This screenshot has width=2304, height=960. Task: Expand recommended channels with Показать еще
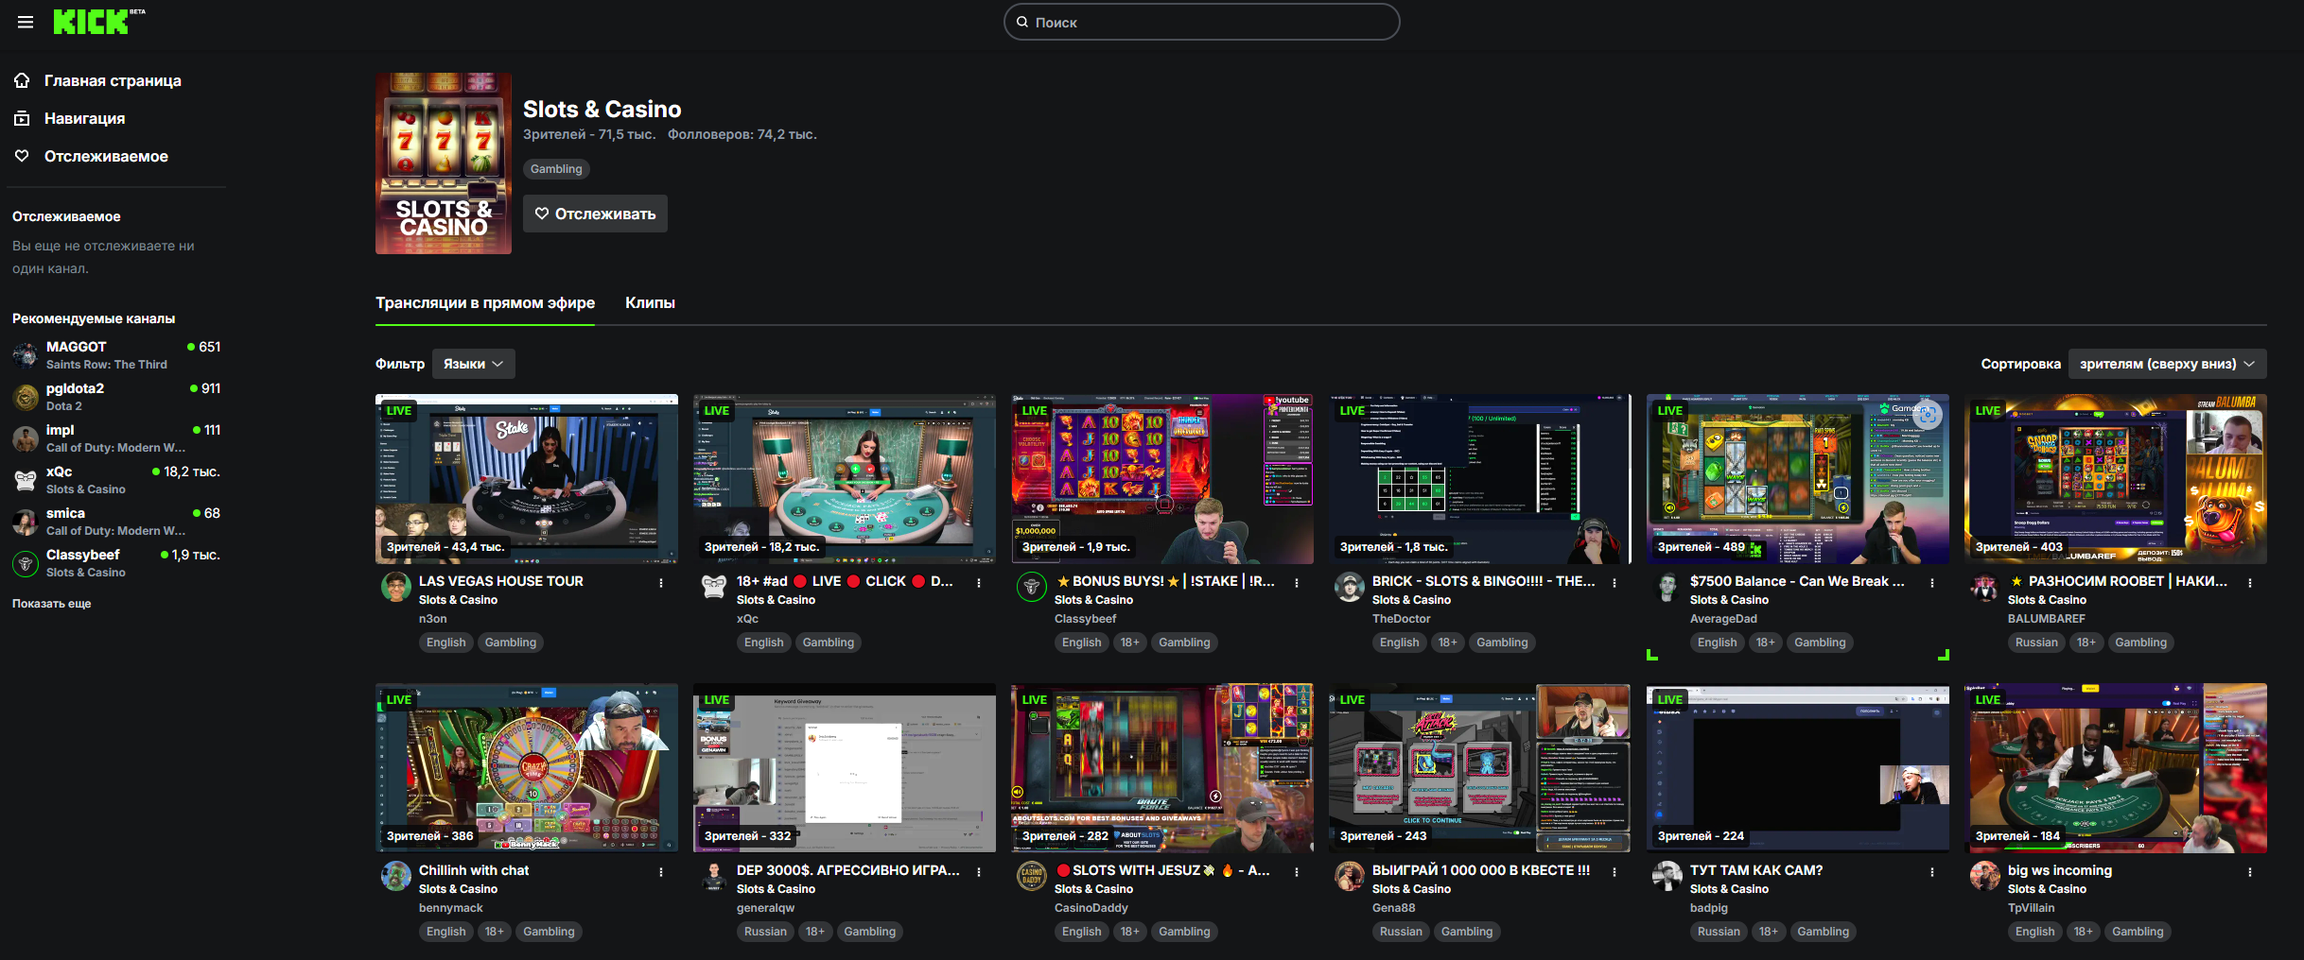pyautogui.click(x=52, y=604)
